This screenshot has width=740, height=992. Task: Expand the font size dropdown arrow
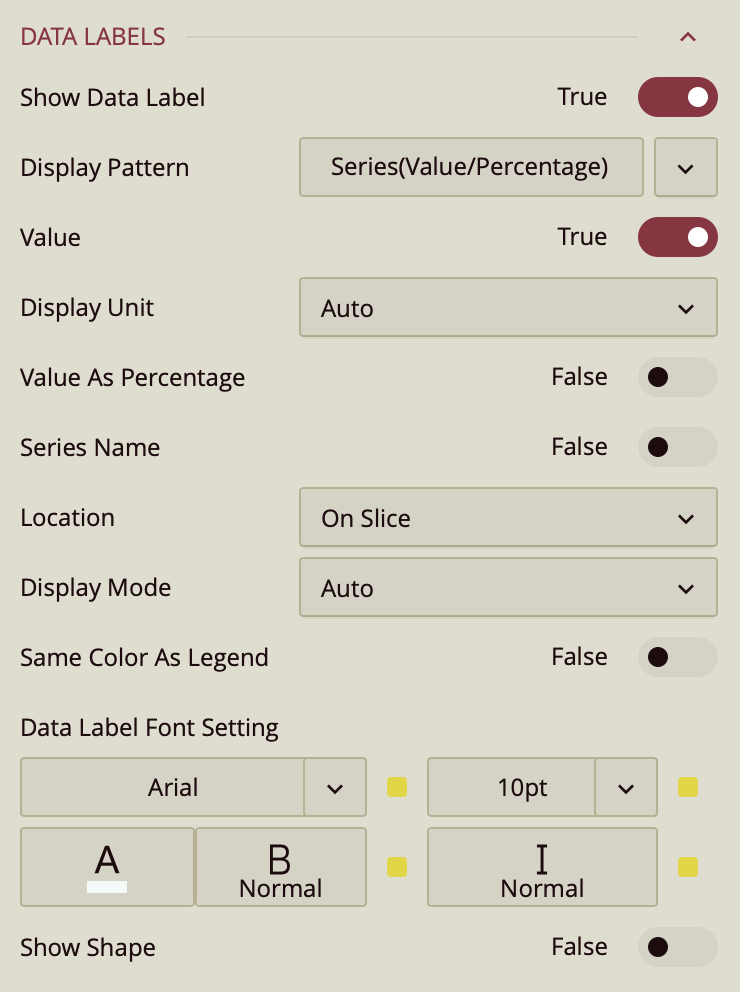pos(625,788)
